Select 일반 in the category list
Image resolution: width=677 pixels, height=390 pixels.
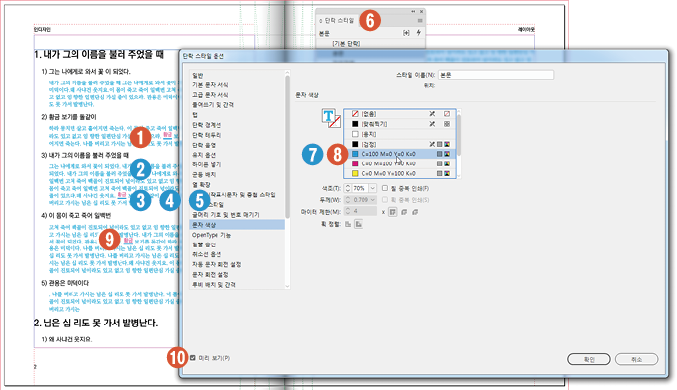(x=198, y=76)
